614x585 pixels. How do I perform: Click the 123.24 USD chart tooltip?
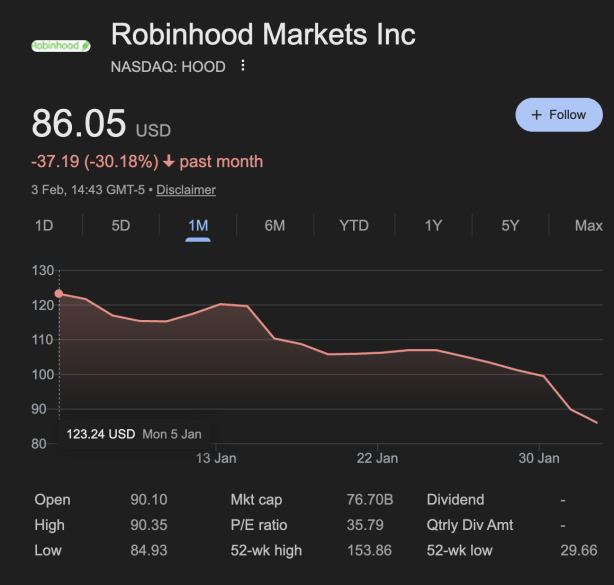pos(100,434)
